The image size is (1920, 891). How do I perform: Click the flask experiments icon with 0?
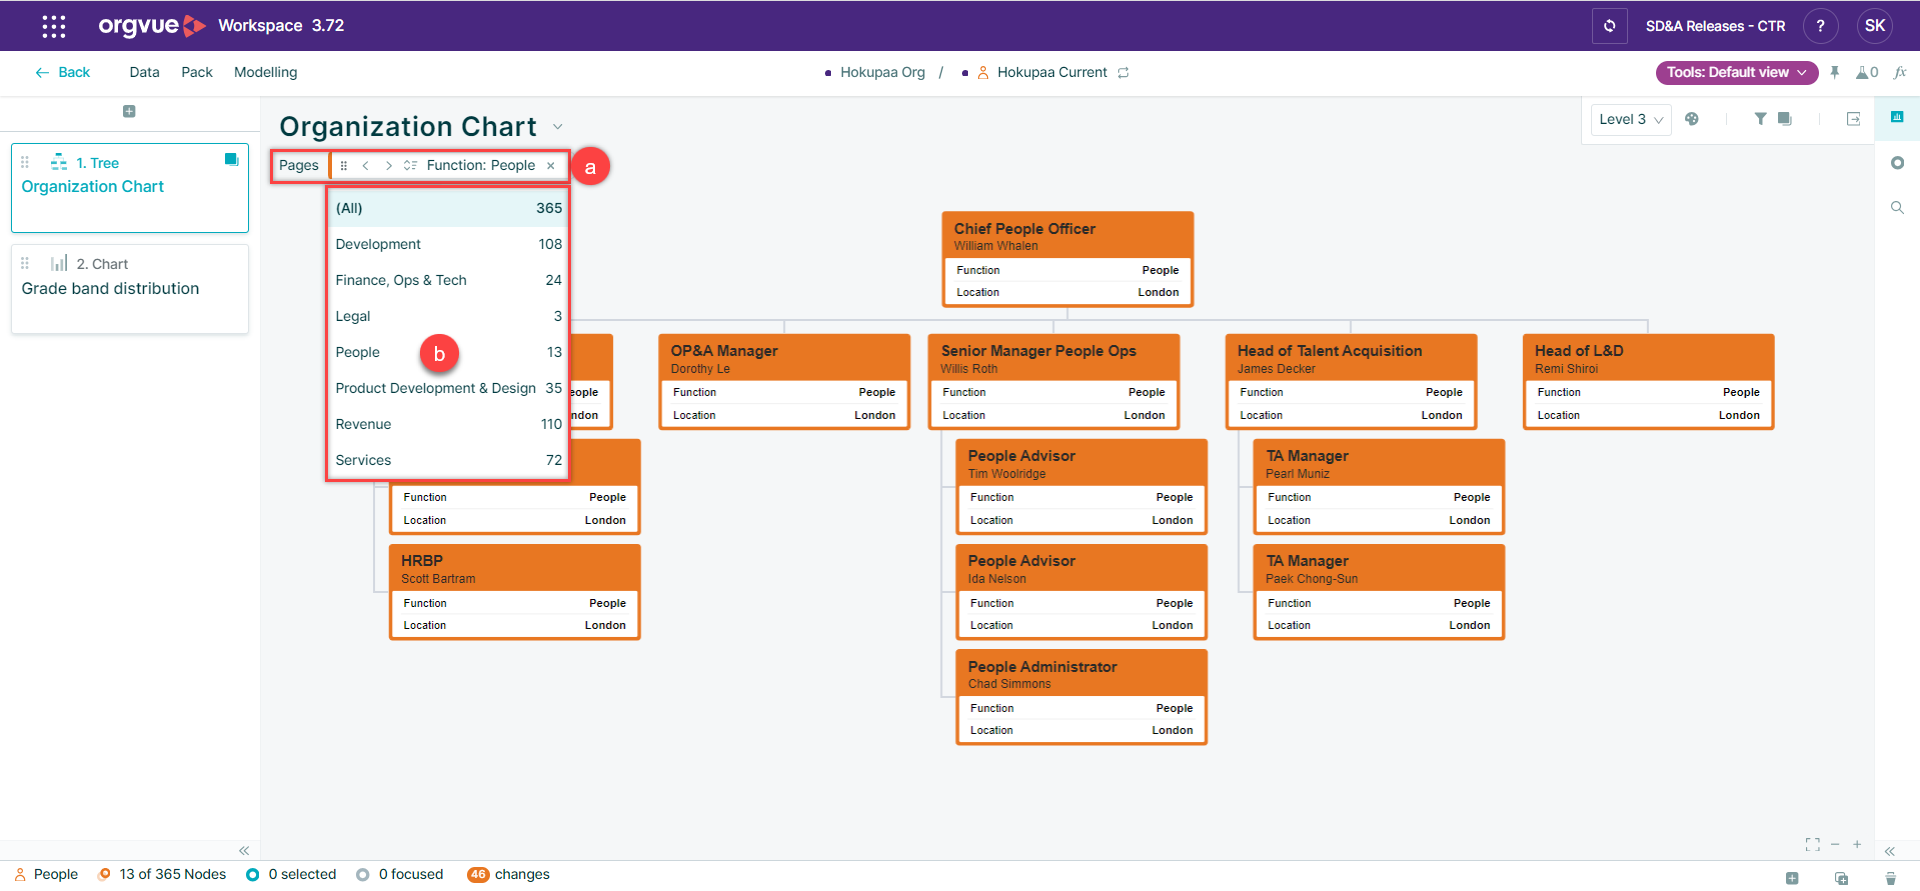[x=1867, y=72]
